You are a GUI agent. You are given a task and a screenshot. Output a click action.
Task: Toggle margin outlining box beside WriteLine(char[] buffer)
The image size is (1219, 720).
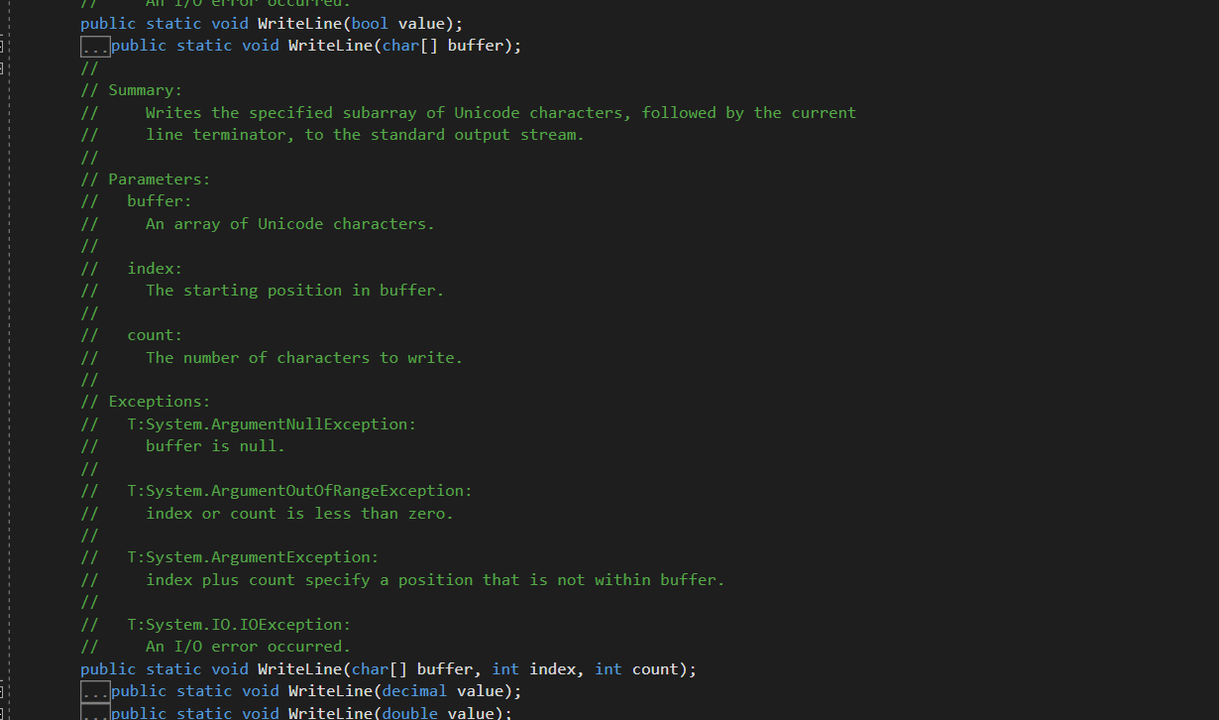(2, 46)
